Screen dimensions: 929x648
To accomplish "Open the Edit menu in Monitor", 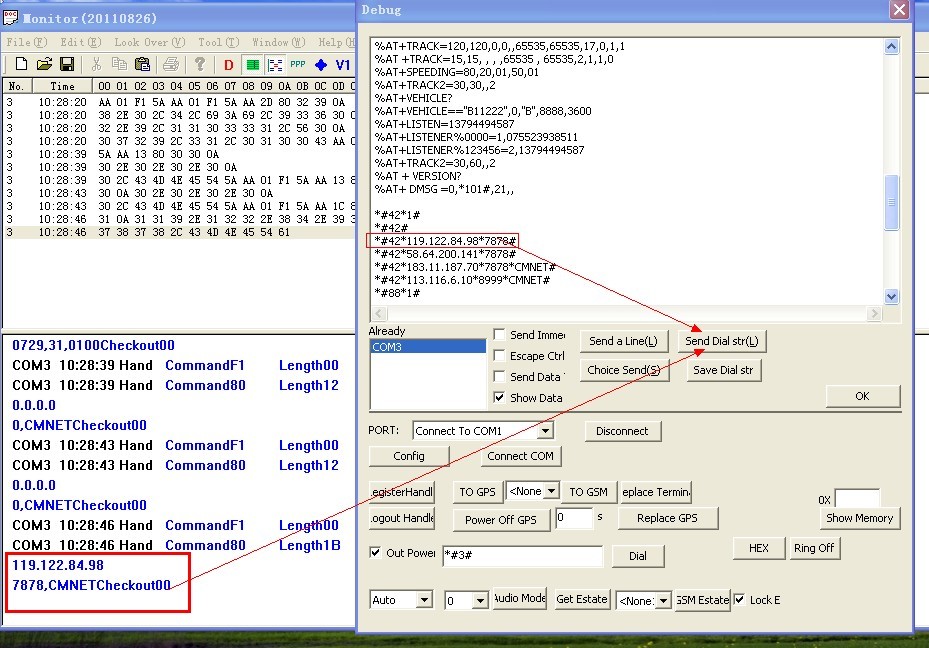I will point(81,42).
